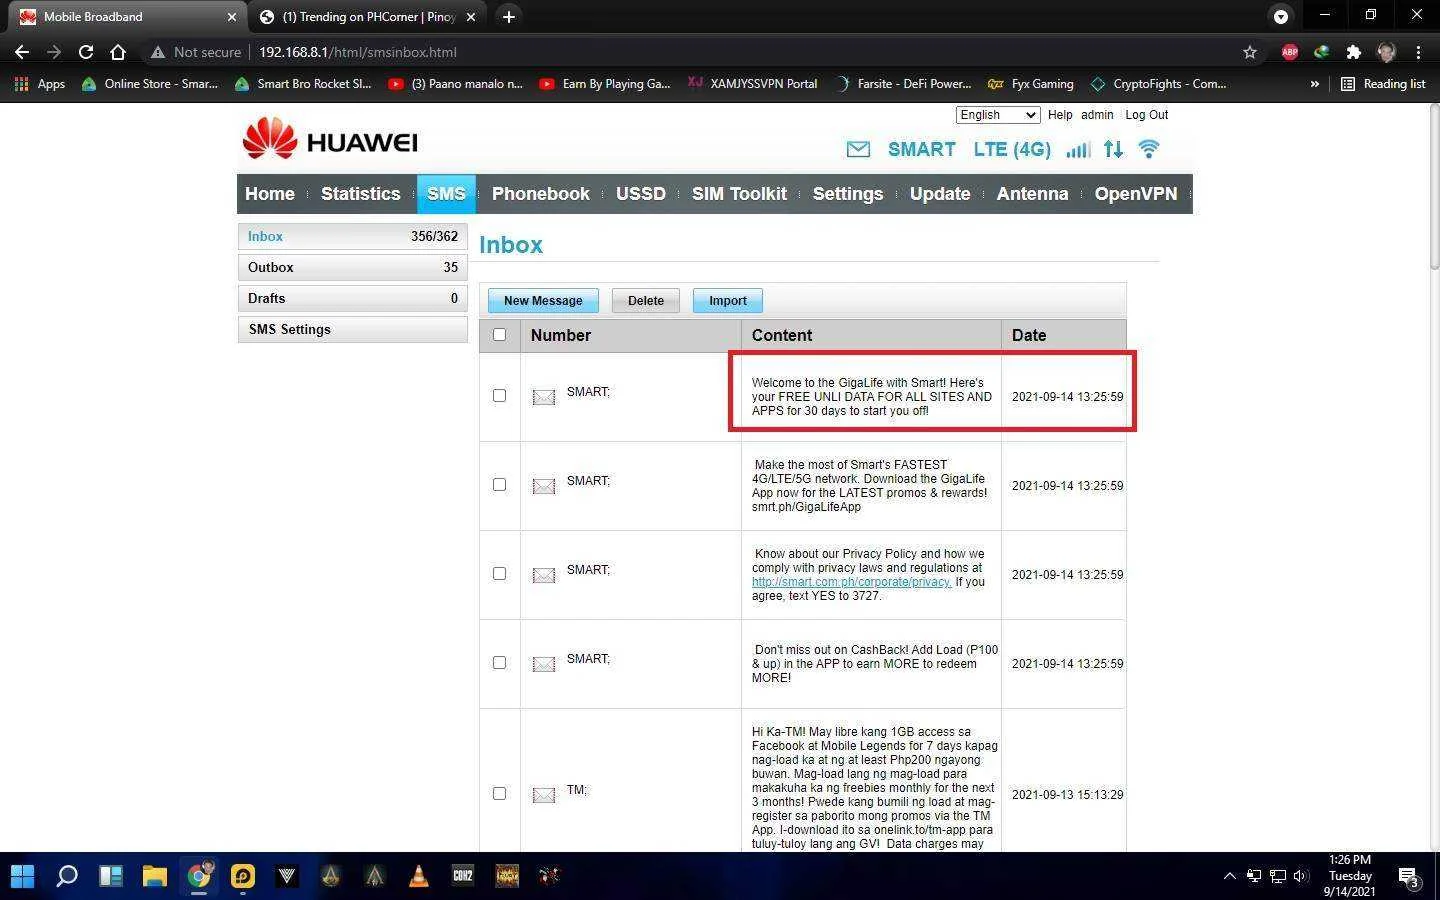The height and width of the screenshot is (900, 1440).
Task: Click envelope icon of TM message
Action: click(543, 795)
